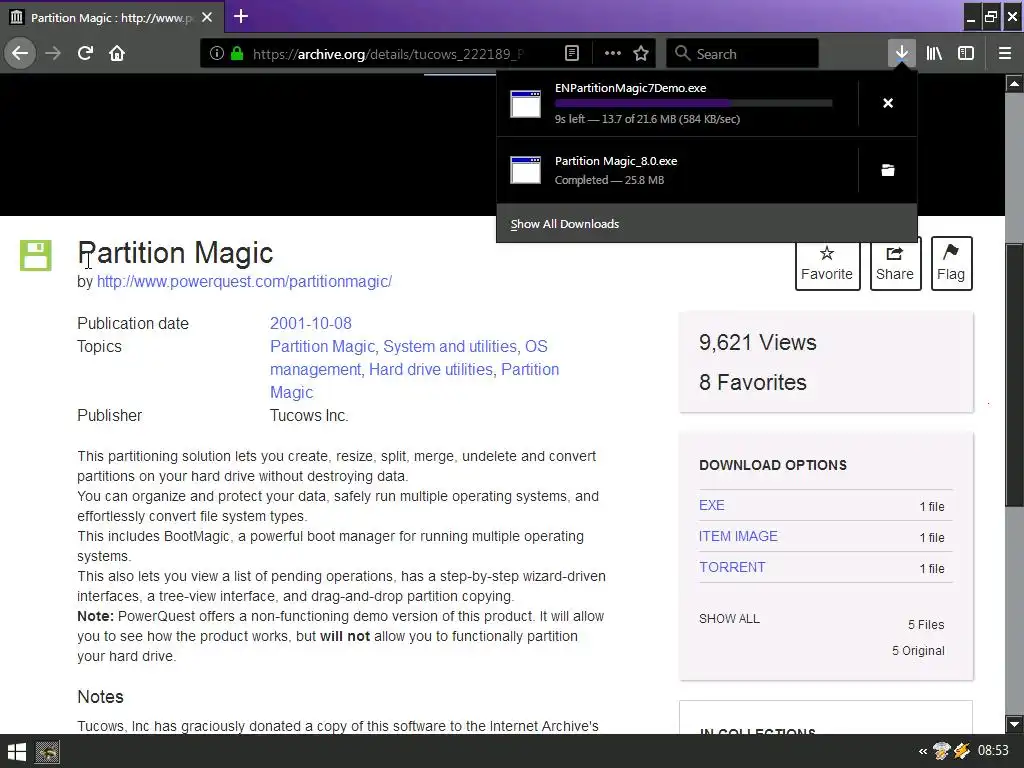
Task: Click the taskbar application icon next to Start
Action: (x=48, y=752)
